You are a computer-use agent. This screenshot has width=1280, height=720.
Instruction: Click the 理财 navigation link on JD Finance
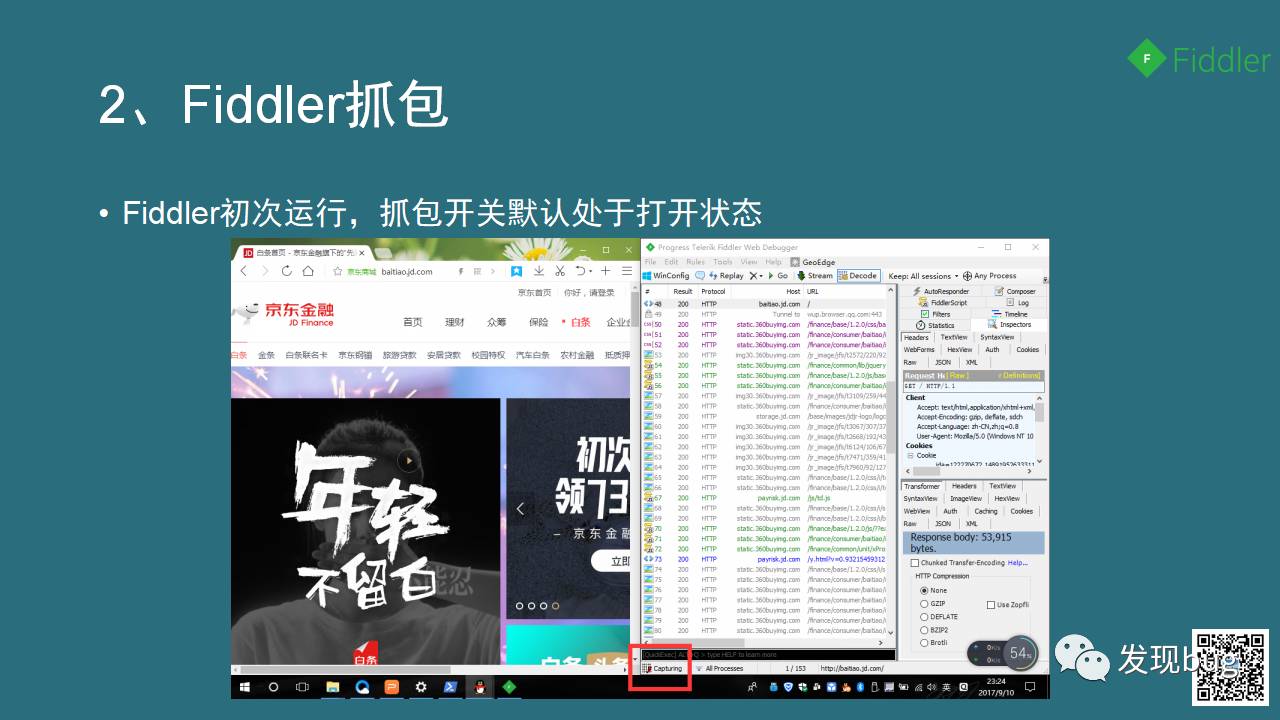click(455, 322)
